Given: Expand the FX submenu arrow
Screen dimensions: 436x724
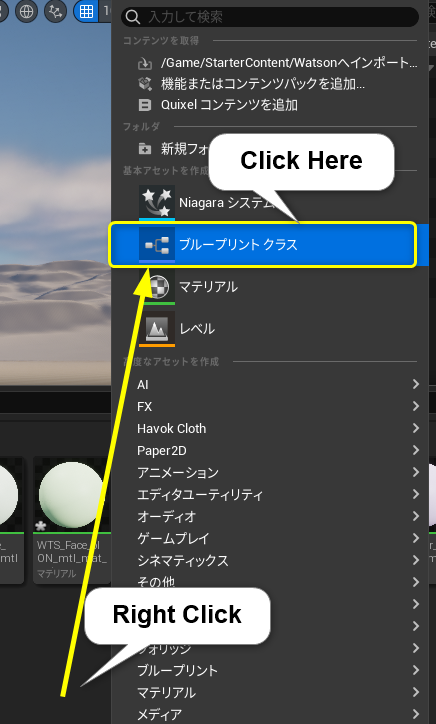Looking at the screenshot, I should click(x=416, y=406).
